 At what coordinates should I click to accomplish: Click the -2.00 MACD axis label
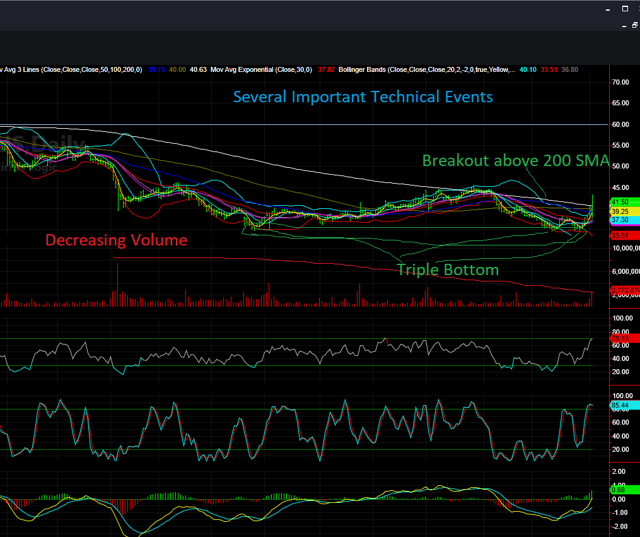(618, 527)
